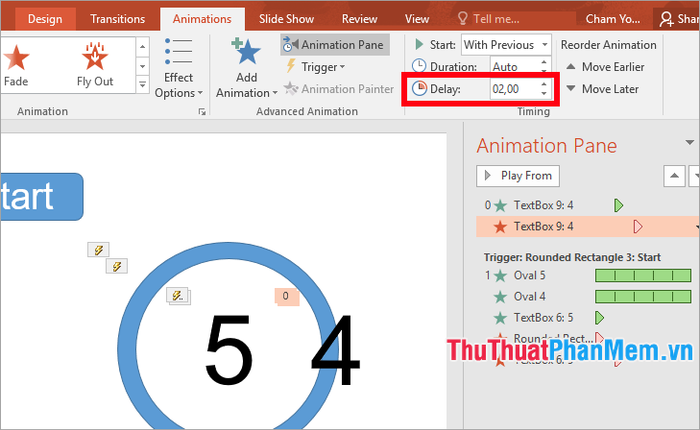This screenshot has height=430, width=700.
Task: Click the Delay value field
Action: (x=513, y=89)
